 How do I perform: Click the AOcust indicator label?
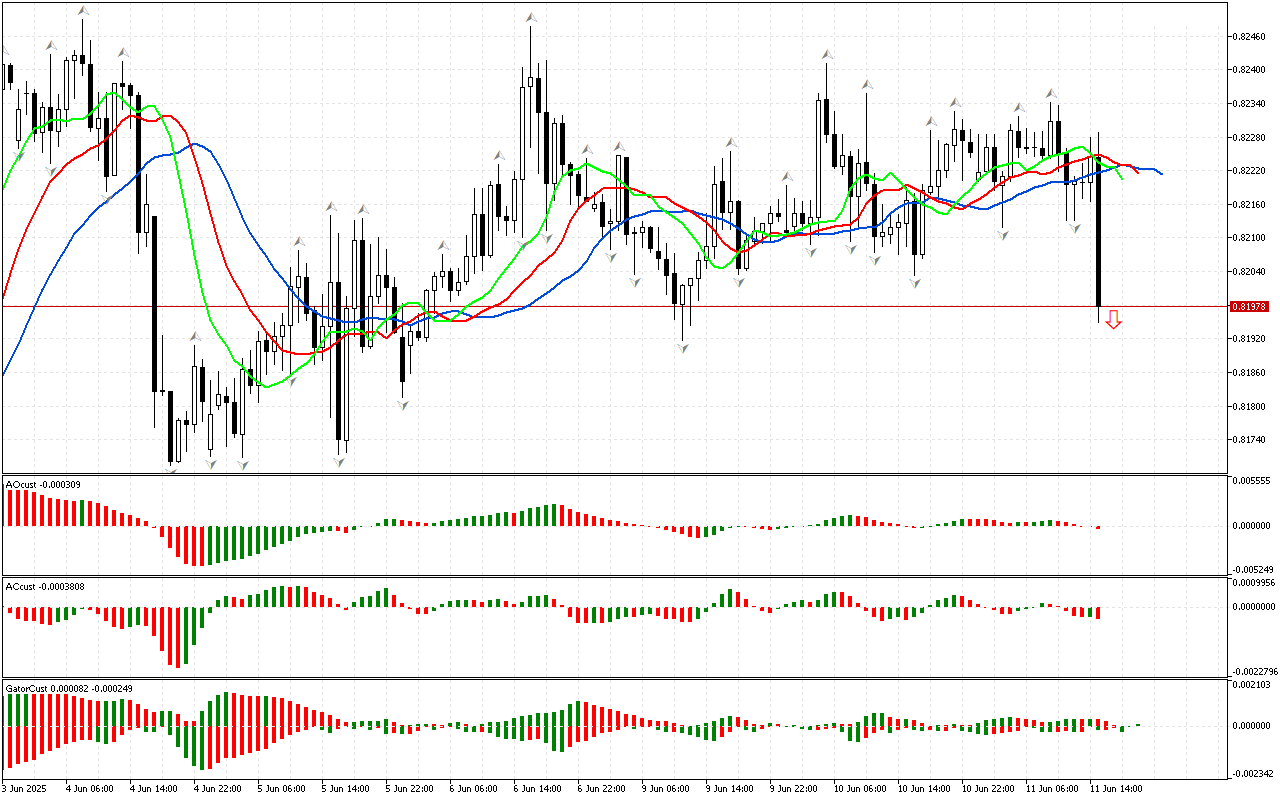click(x=43, y=485)
